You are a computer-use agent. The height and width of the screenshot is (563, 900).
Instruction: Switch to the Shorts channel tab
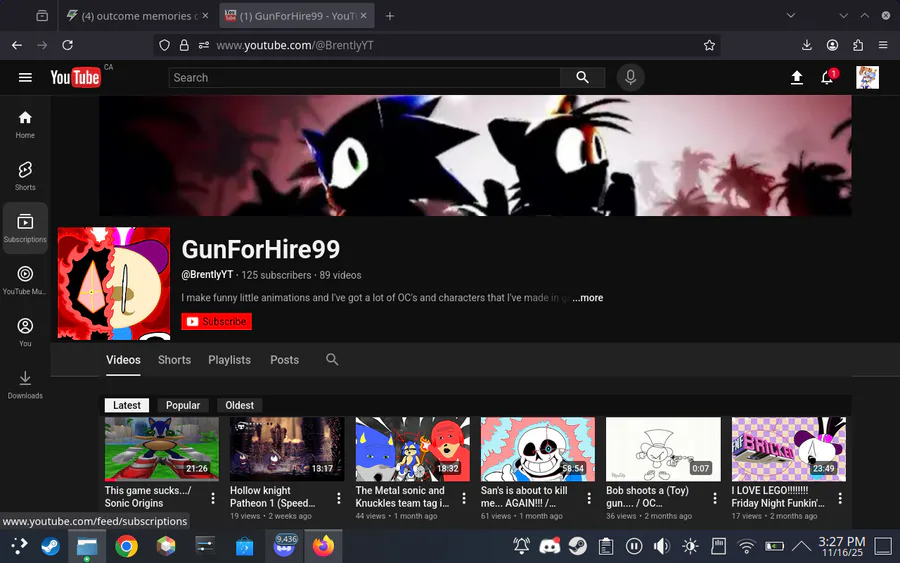[174, 360]
